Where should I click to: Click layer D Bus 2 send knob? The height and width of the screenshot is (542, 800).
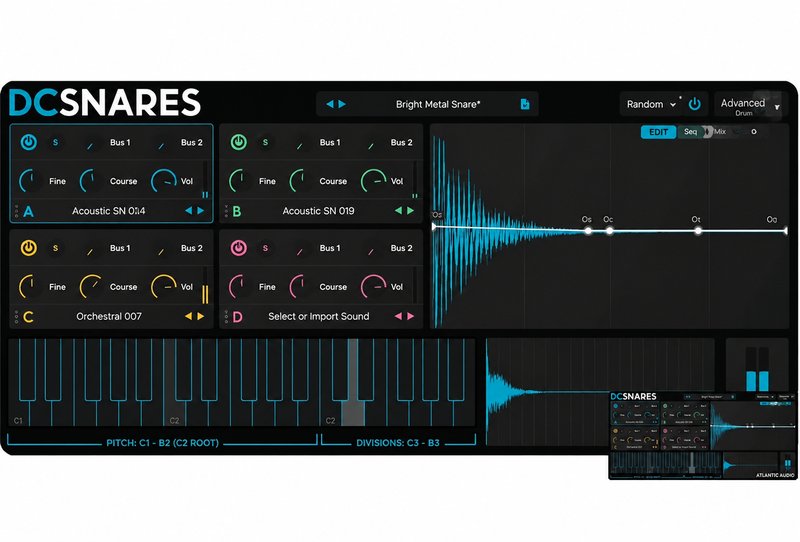click(370, 251)
